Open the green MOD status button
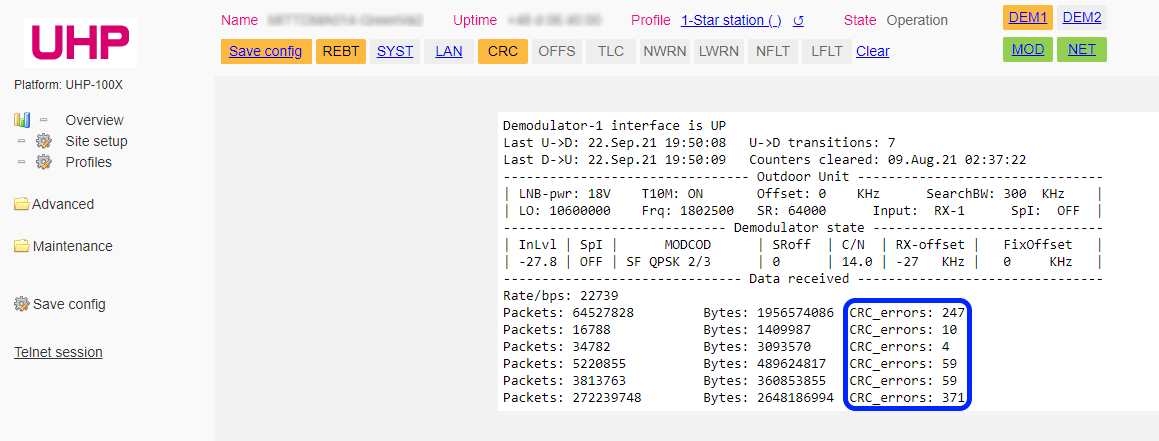Image resolution: width=1159 pixels, height=441 pixels. tap(1027, 49)
